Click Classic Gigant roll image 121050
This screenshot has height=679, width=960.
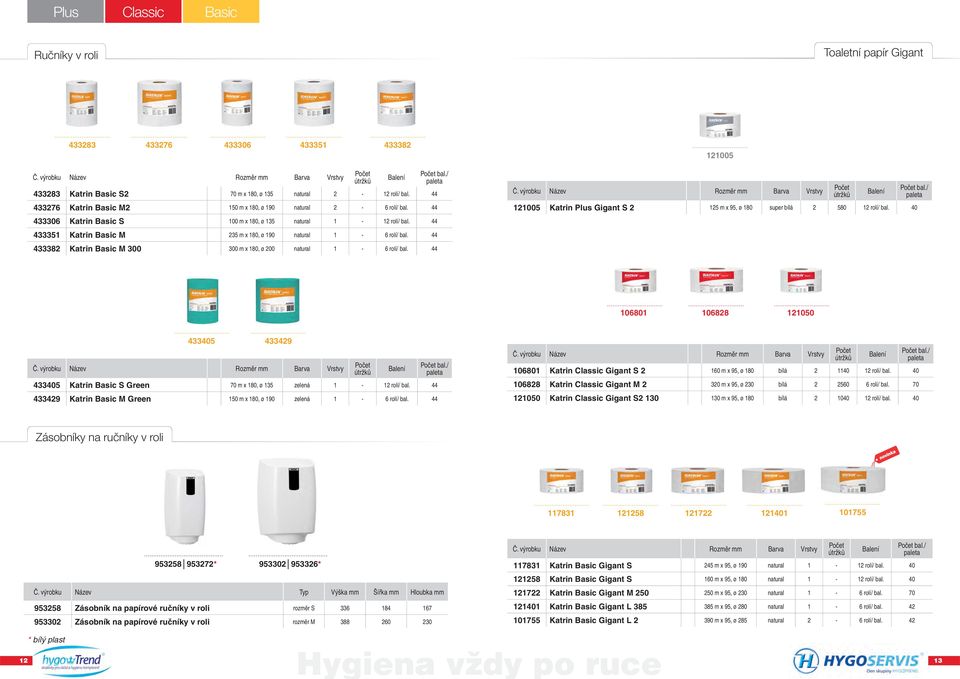[801, 280]
